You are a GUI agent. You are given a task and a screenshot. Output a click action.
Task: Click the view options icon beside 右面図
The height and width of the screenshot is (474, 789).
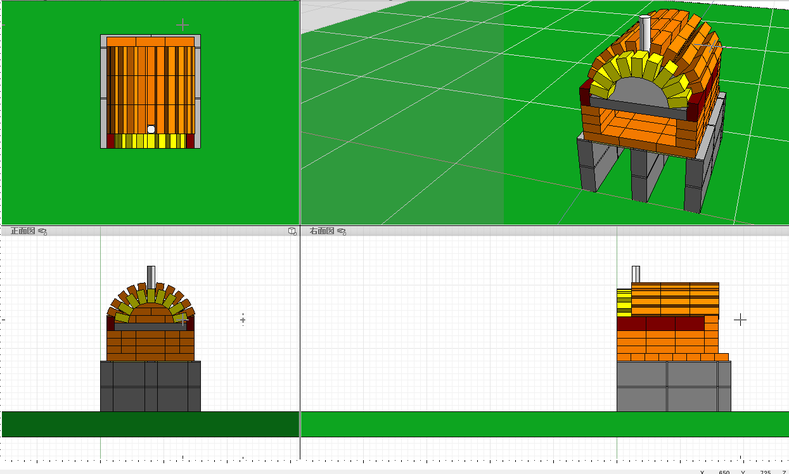(343, 231)
